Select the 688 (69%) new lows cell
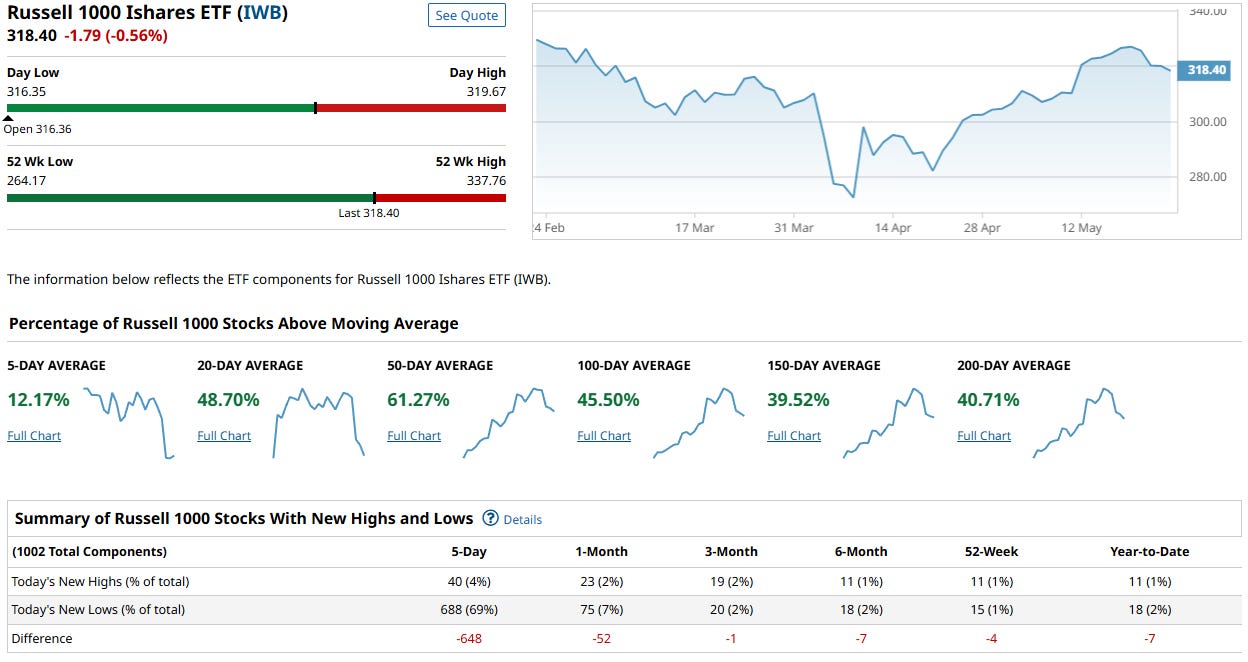Screen dimensions: 1248x662 (x=470, y=609)
